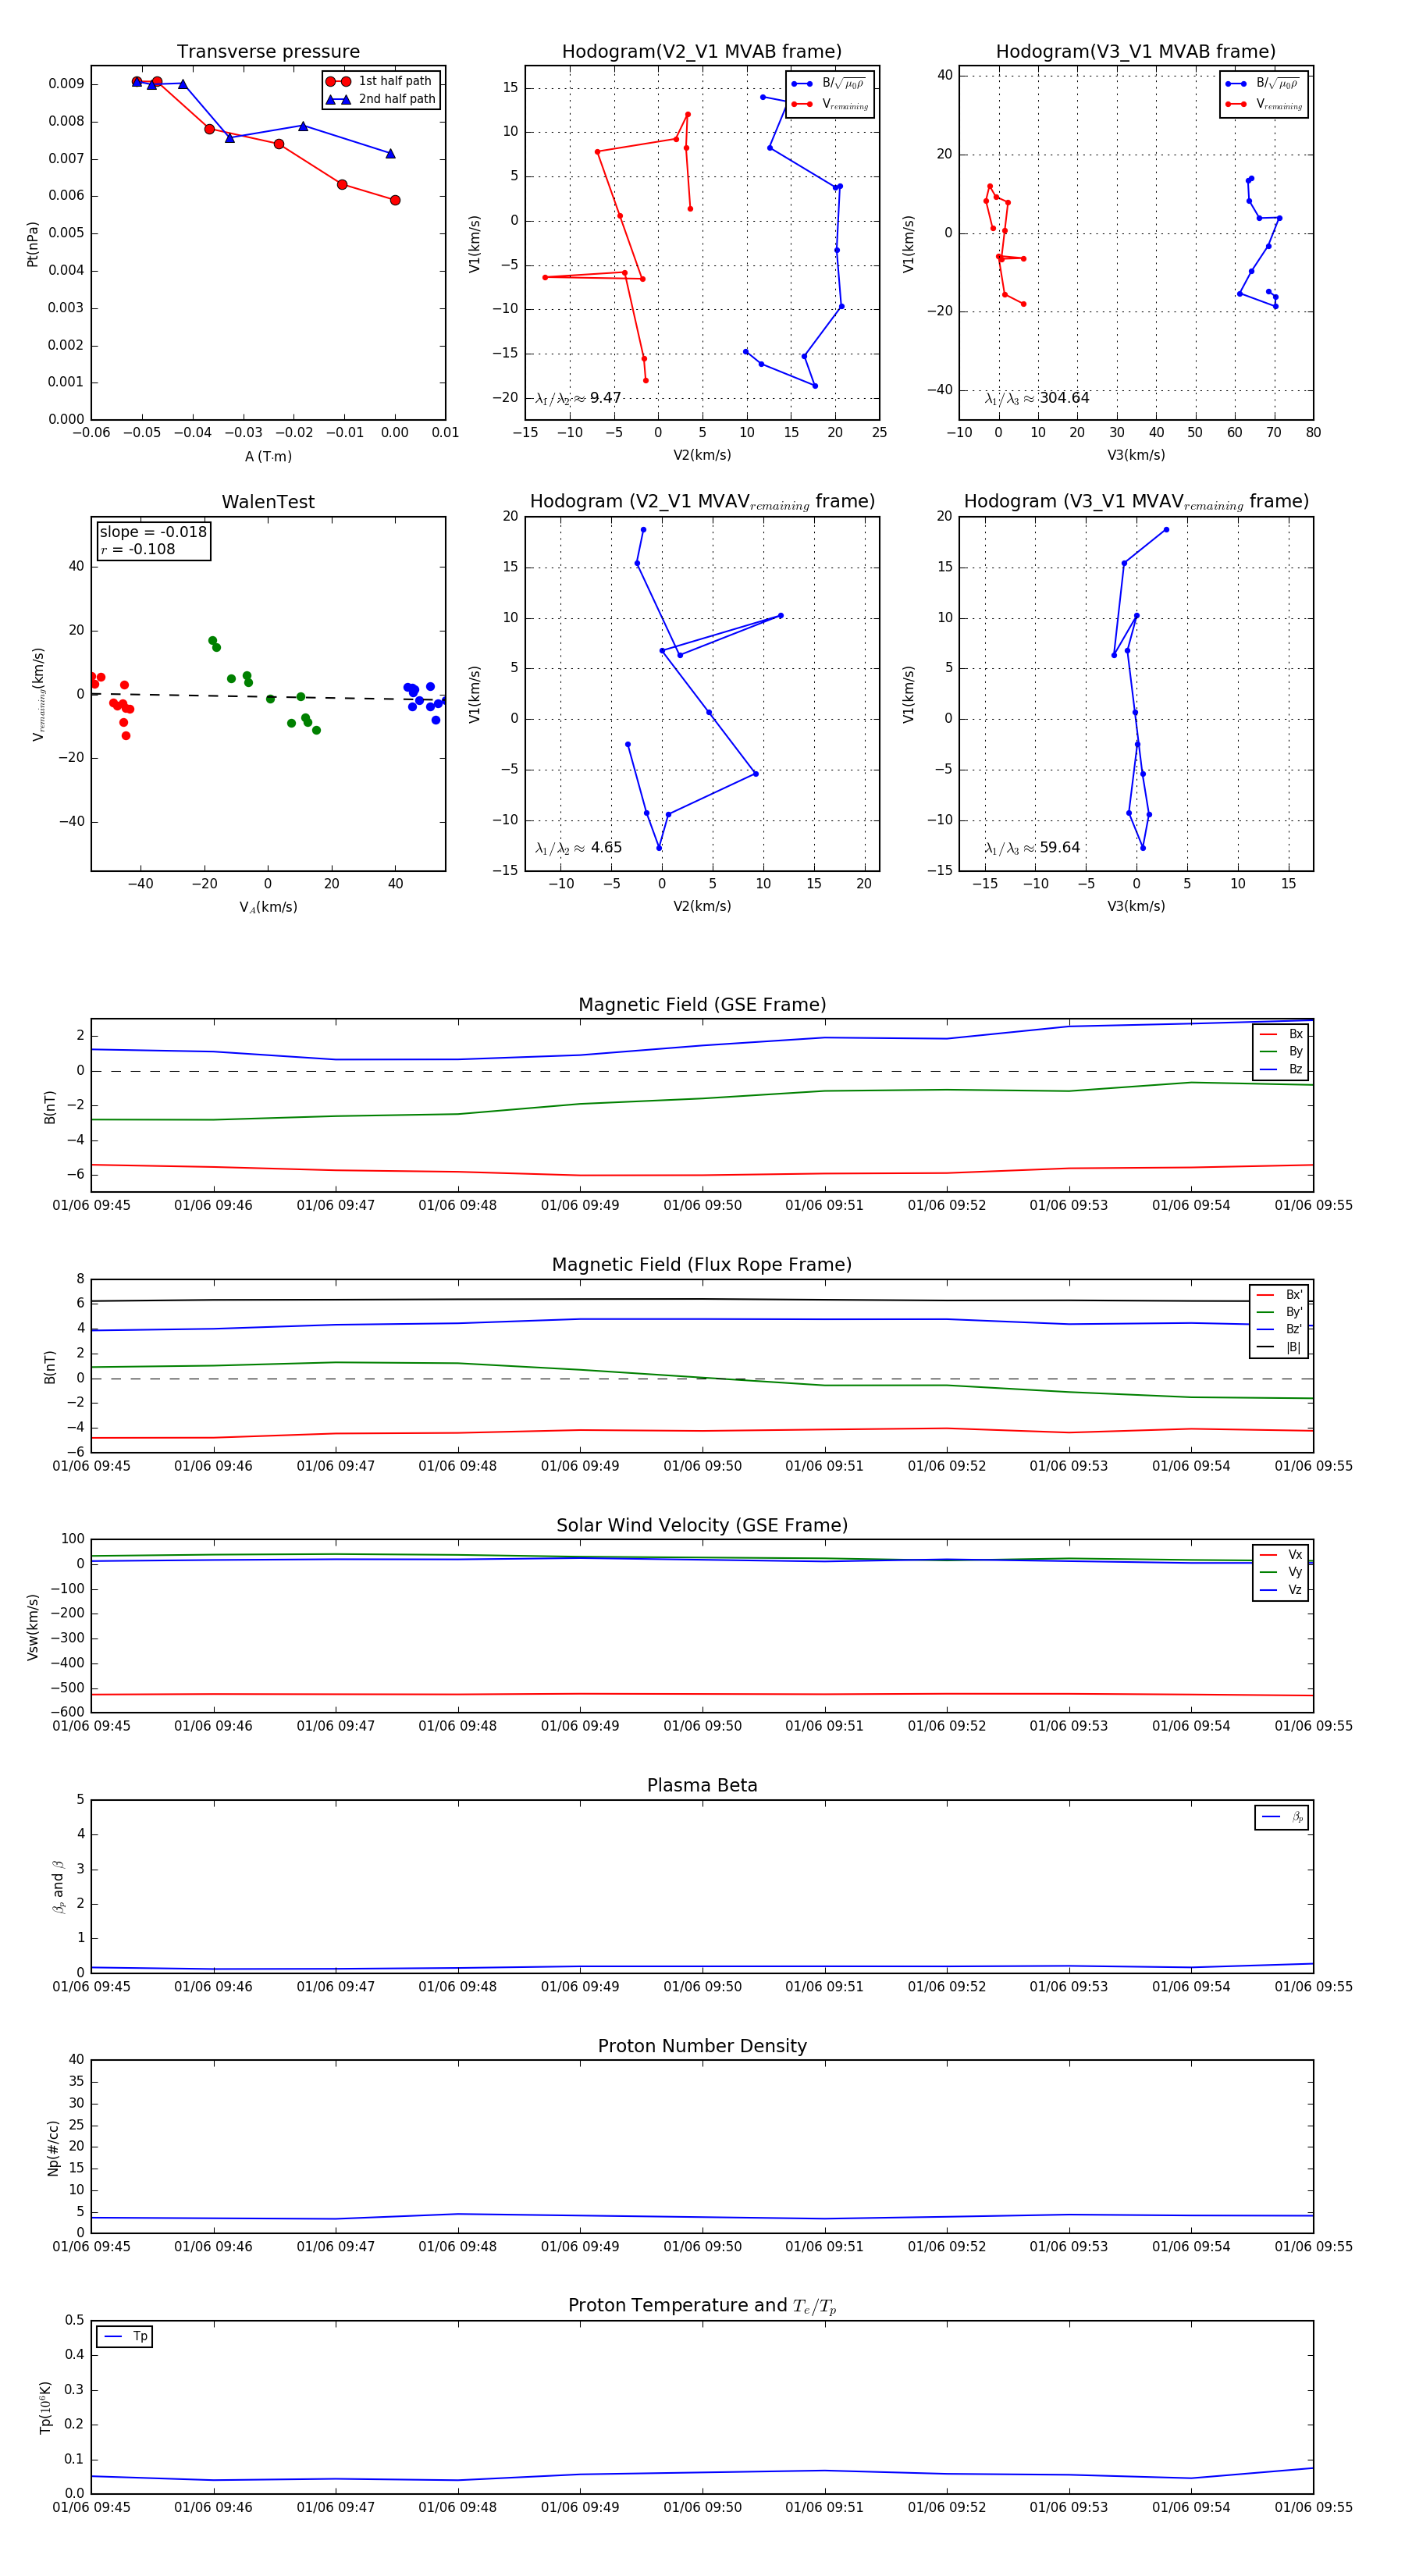
Task: Click the "Tp(10^6K)" y-axis label
Action: [45, 2408]
